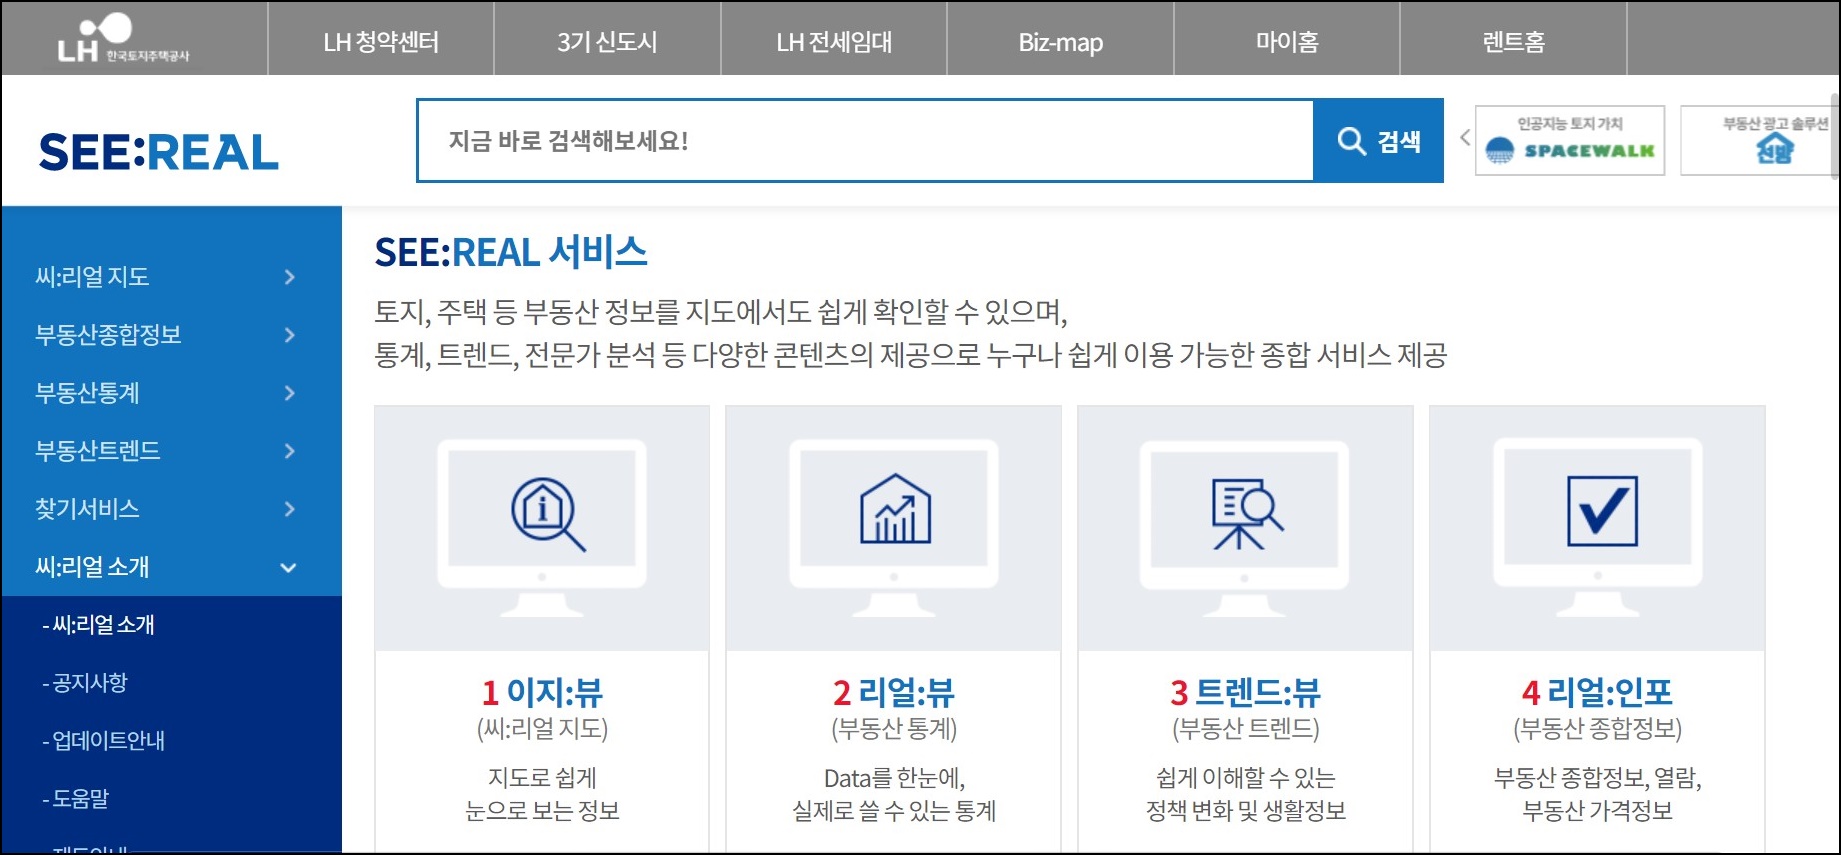This screenshot has width=1841, height=855.
Task: Click the (씨:리얼 지도) subtitle text
Action: [x=542, y=729]
